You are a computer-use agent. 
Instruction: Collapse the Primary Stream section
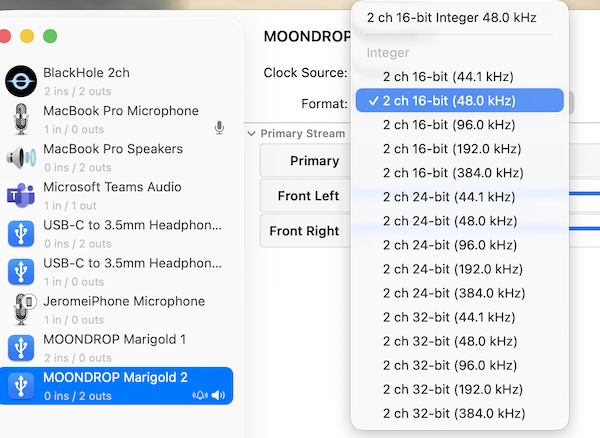[251, 134]
